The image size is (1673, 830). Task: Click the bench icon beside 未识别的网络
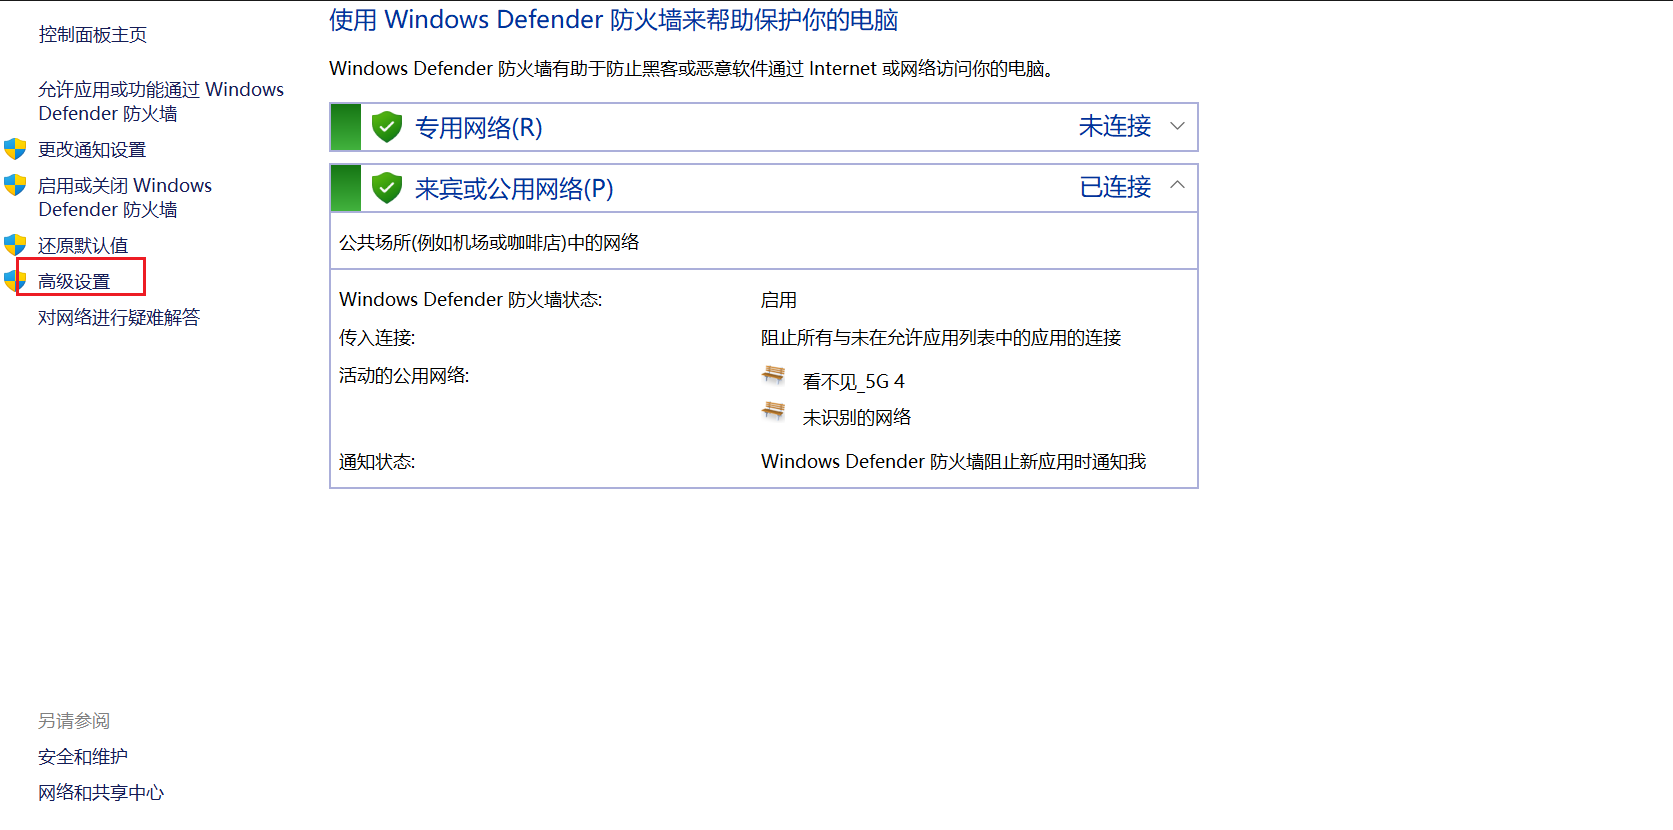click(773, 411)
